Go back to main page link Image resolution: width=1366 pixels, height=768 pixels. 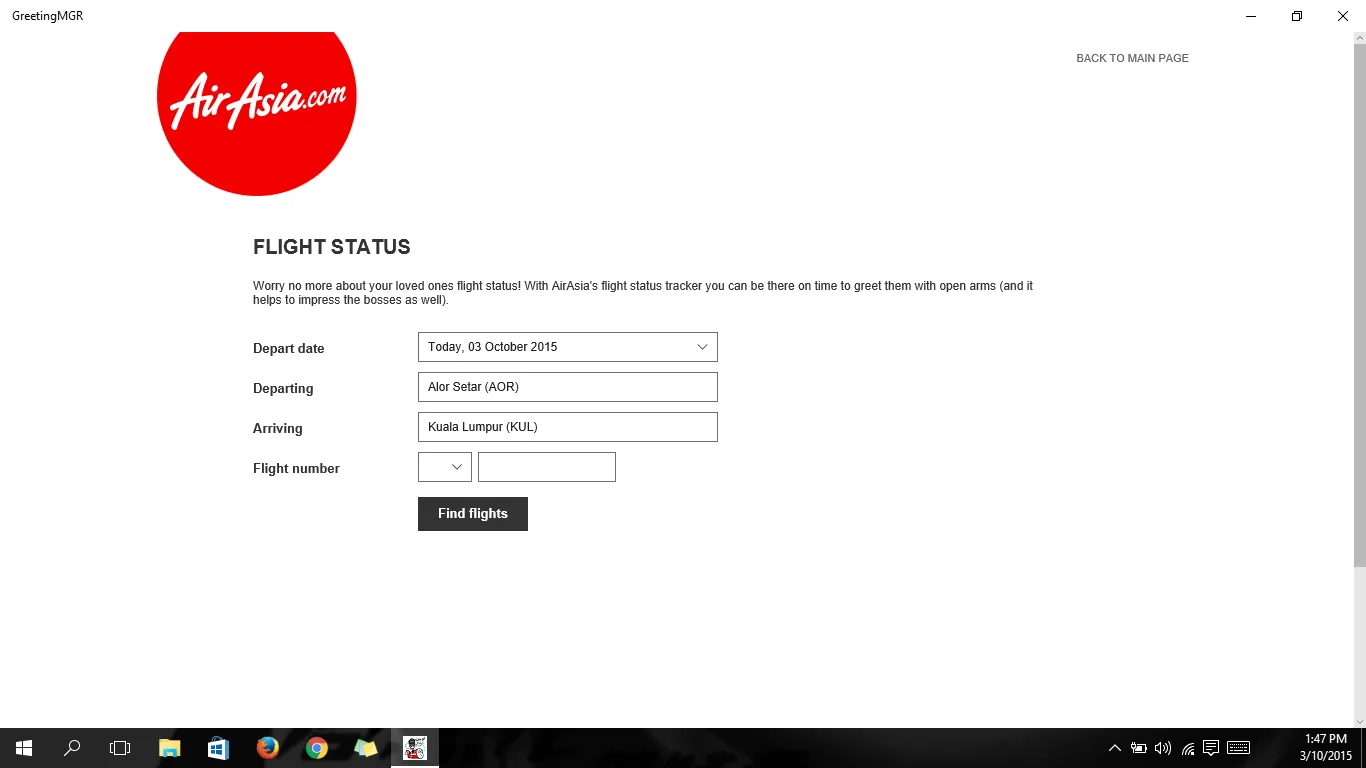click(1132, 58)
